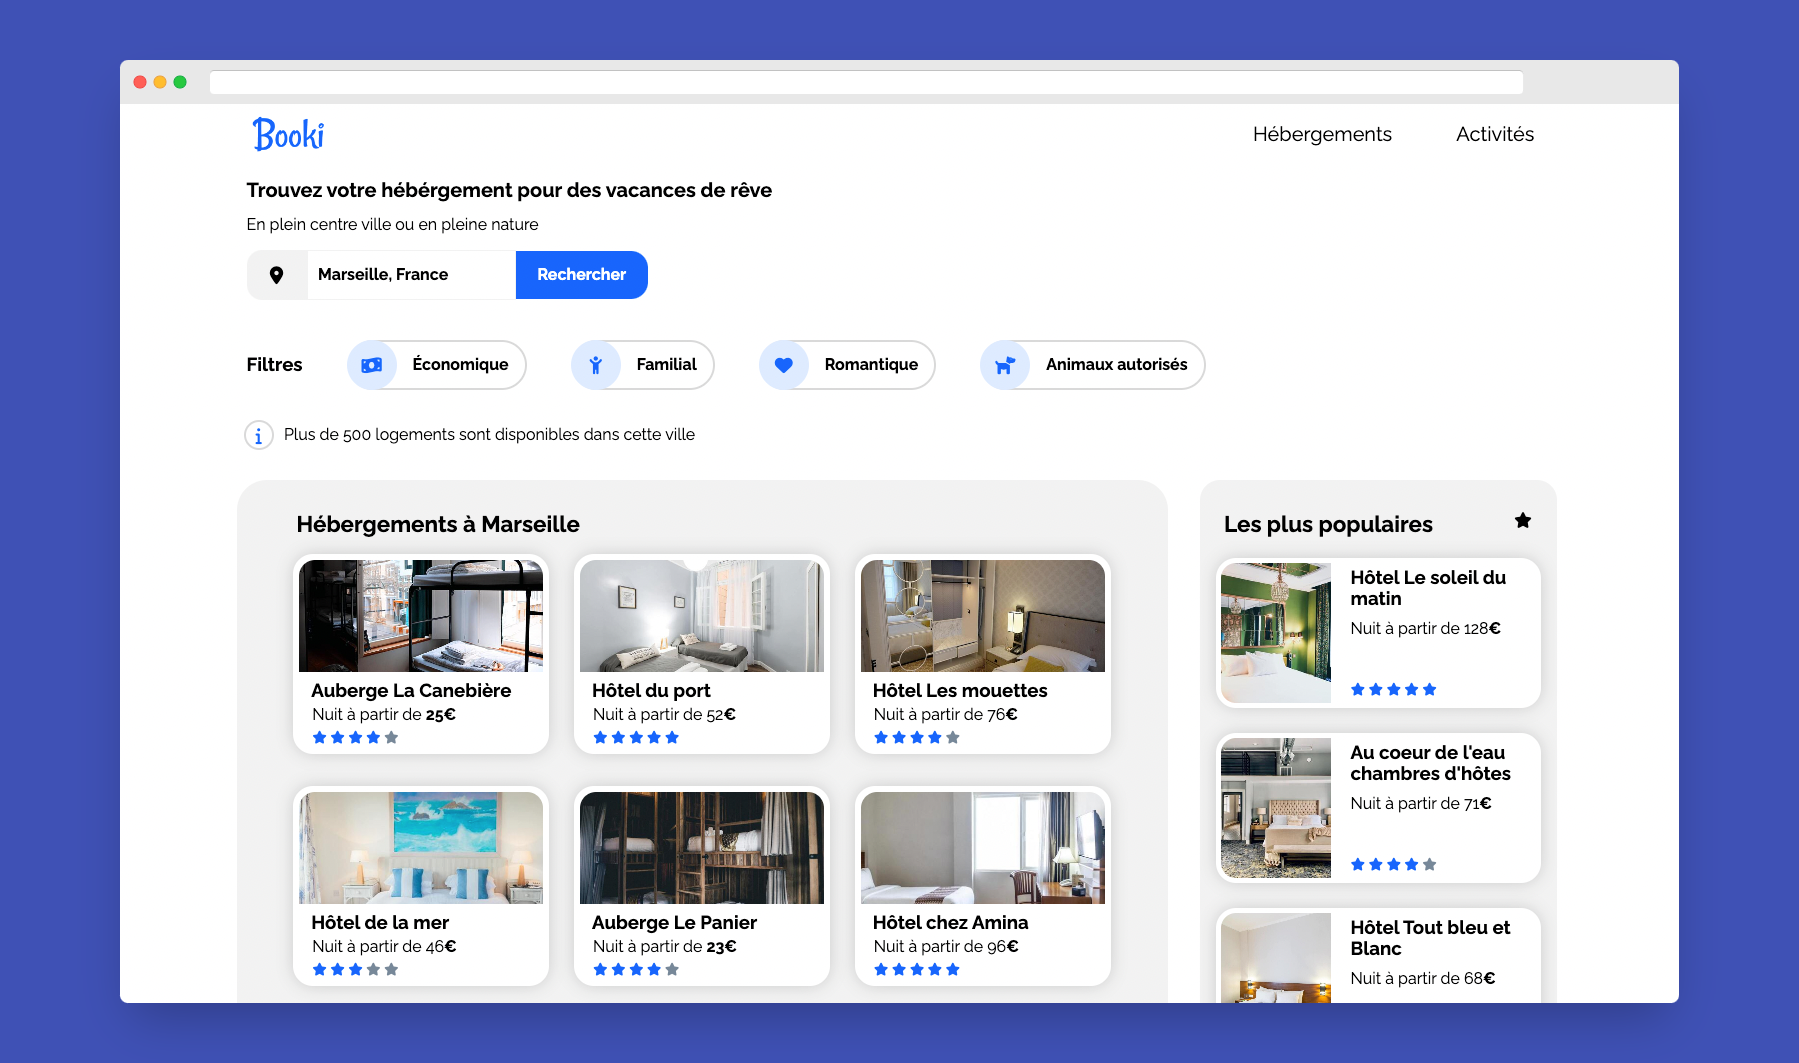
Task: Switch to the Activités section
Action: (x=1494, y=134)
